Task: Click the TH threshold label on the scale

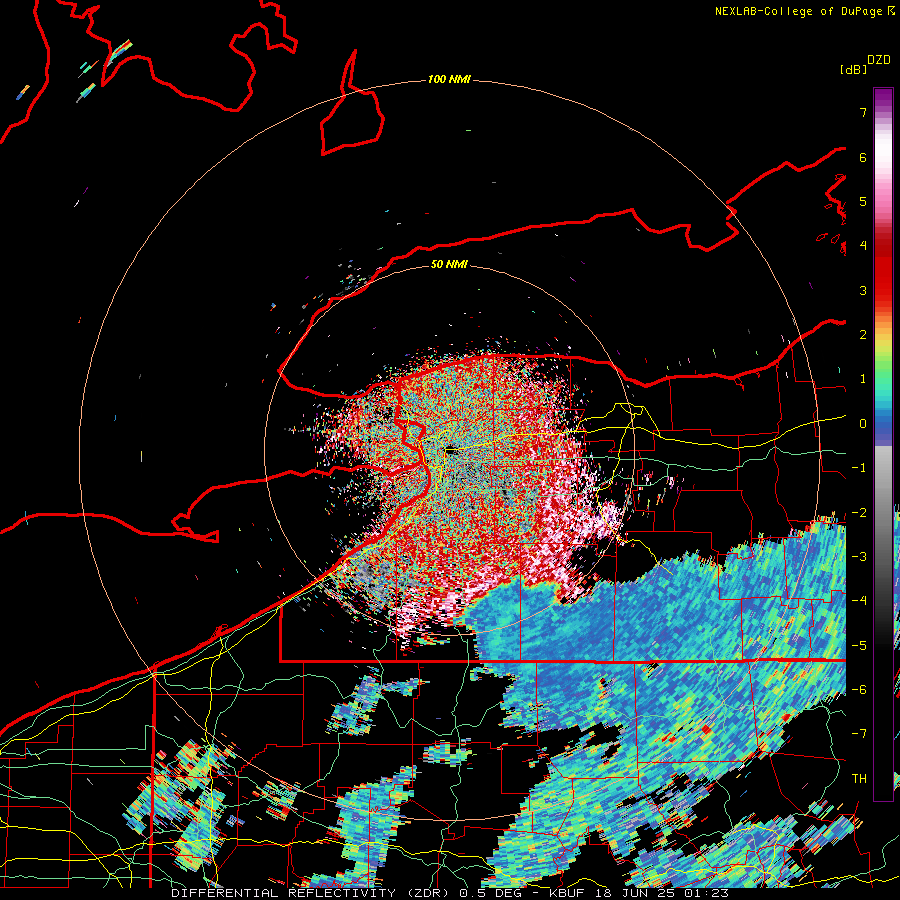Action: tap(859, 779)
